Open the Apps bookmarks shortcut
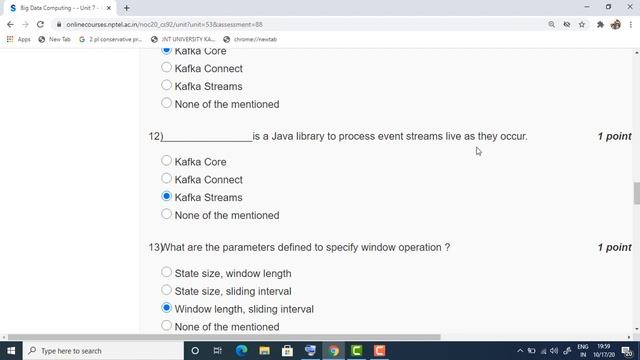The height and width of the screenshot is (360, 640). click(19, 39)
